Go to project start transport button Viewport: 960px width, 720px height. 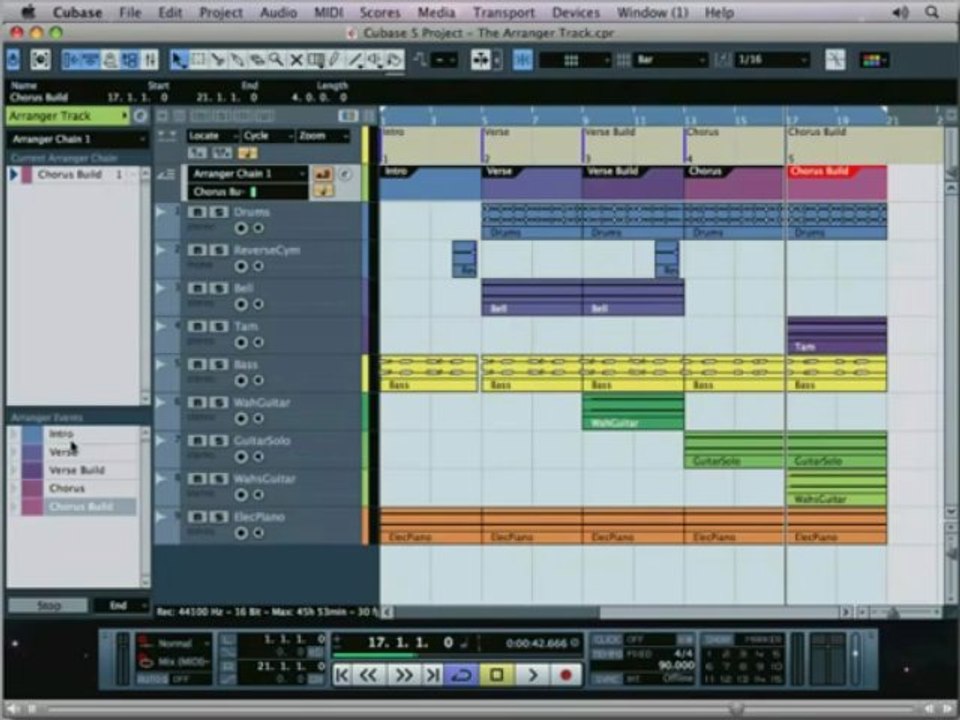[x=342, y=675]
